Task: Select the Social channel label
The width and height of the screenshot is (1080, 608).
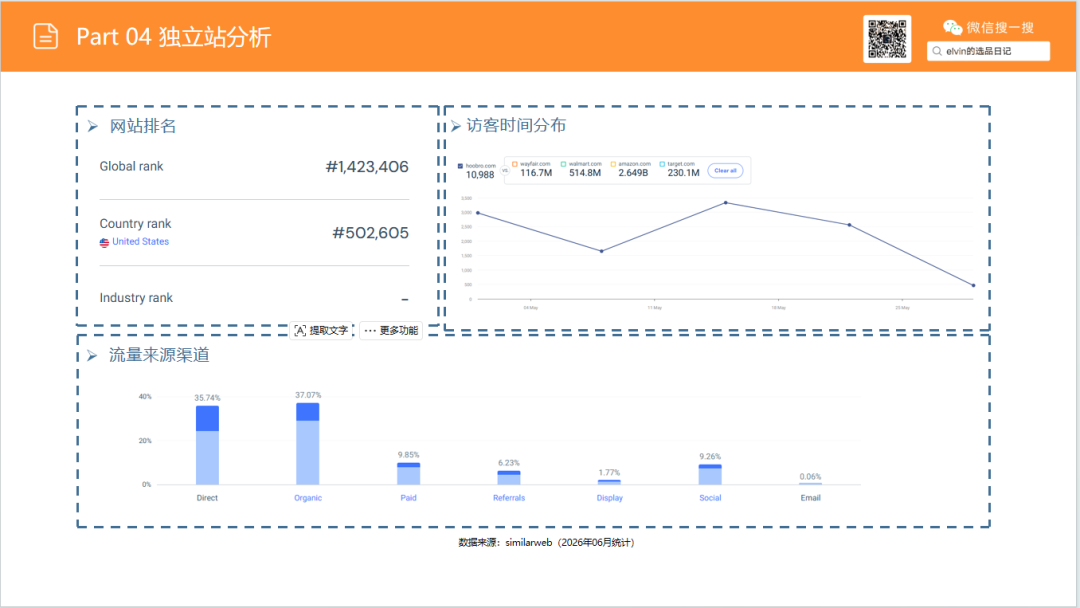Action: tap(710, 498)
